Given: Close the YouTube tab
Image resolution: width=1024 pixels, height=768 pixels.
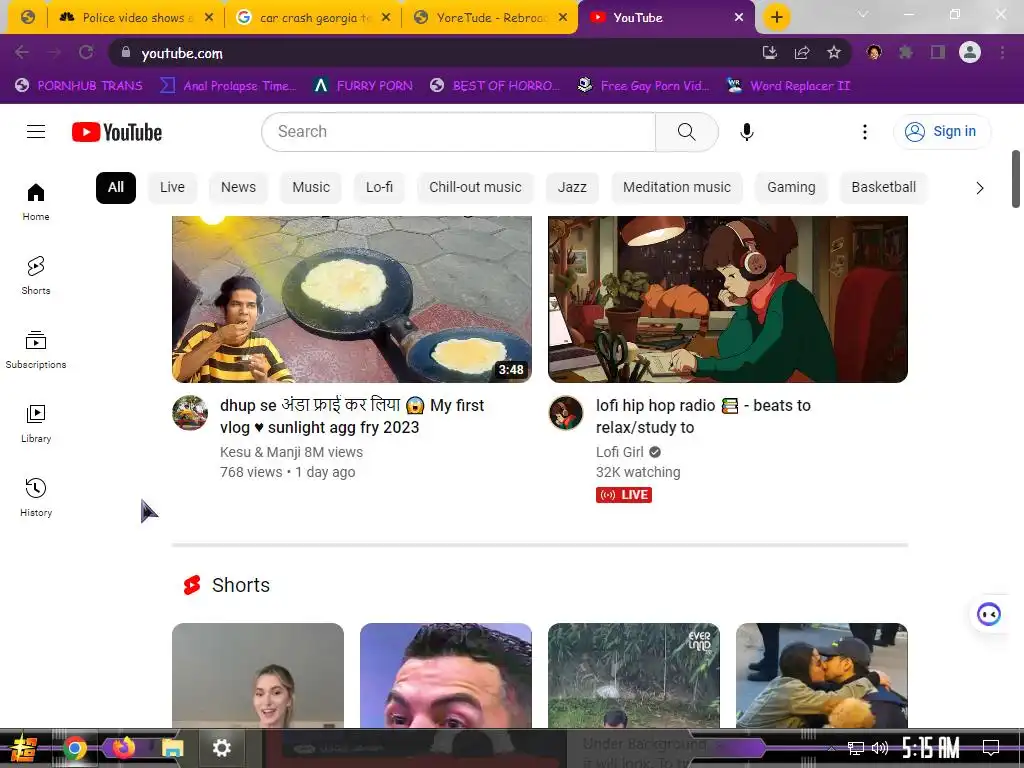Looking at the screenshot, I should [x=739, y=18].
